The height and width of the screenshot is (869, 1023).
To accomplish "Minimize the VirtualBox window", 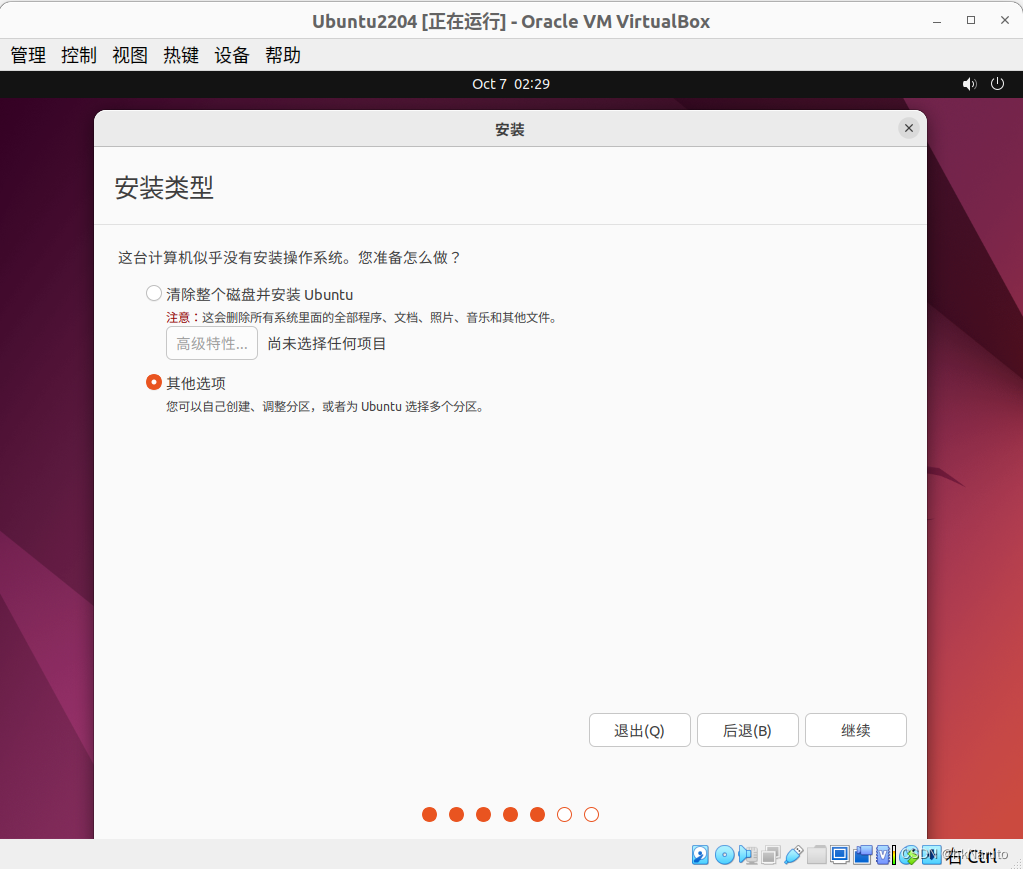I will click(937, 21).
